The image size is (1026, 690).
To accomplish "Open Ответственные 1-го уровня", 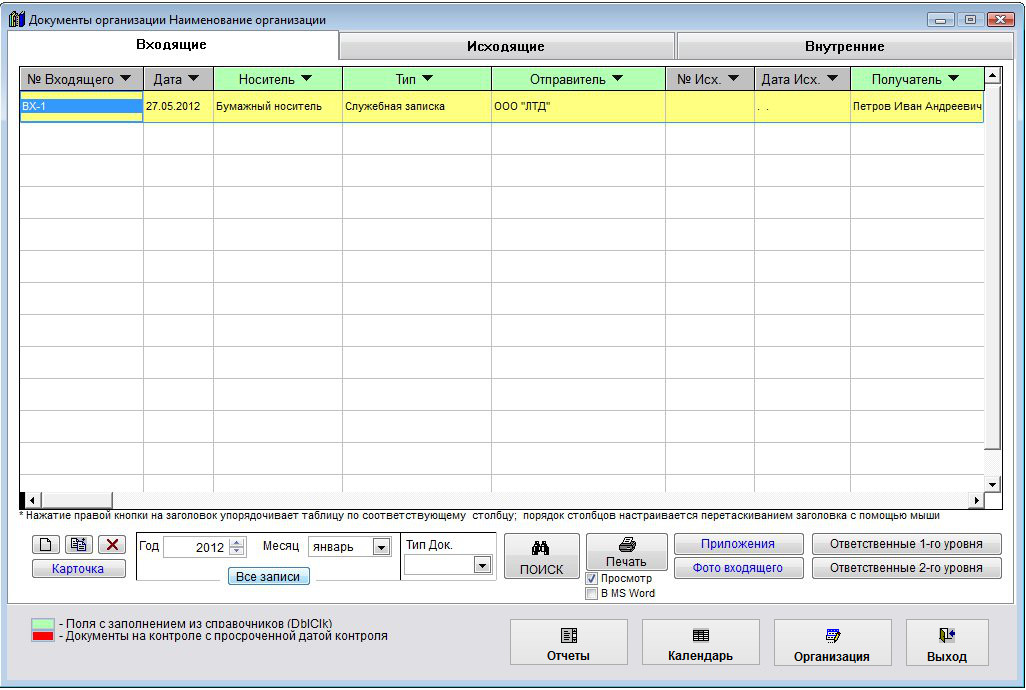I will [x=906, y=545].
